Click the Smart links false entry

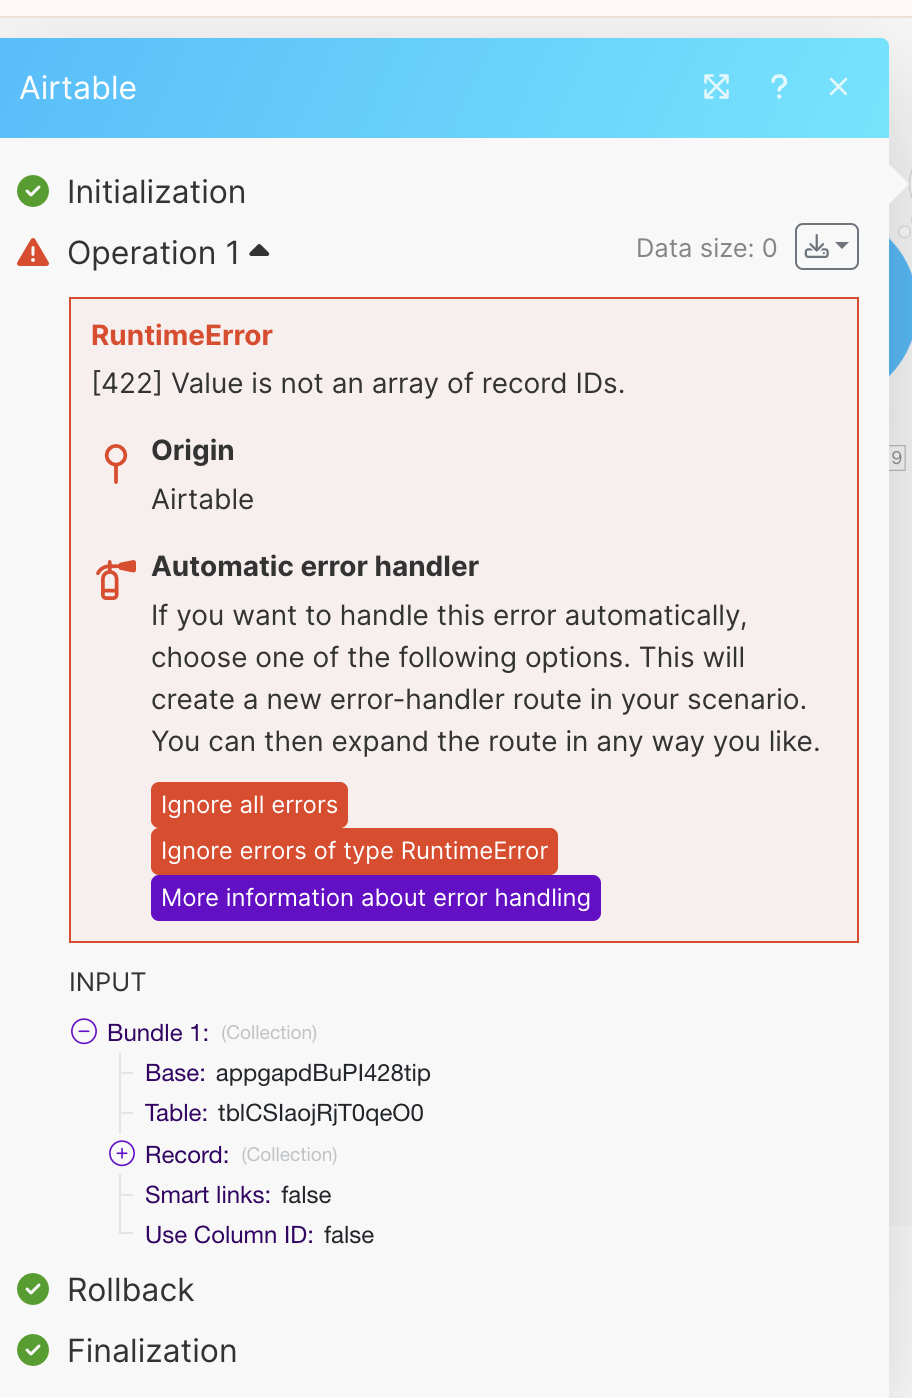coord(238,1195)
